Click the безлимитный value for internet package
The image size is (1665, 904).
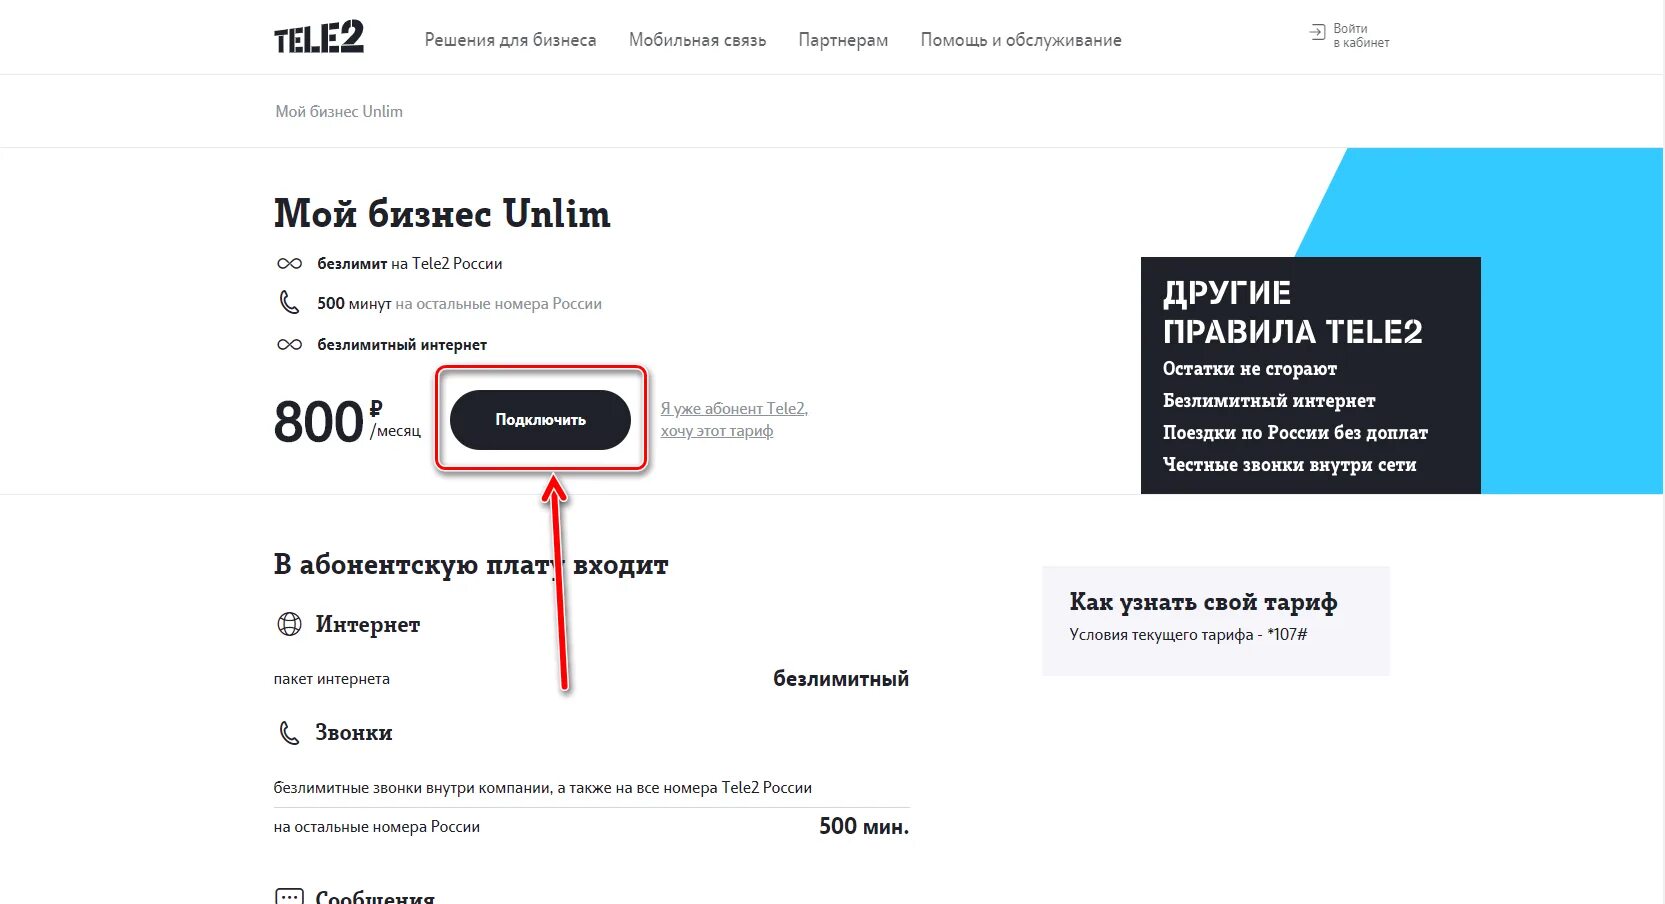pyautogui.click(x=841, y=679)
